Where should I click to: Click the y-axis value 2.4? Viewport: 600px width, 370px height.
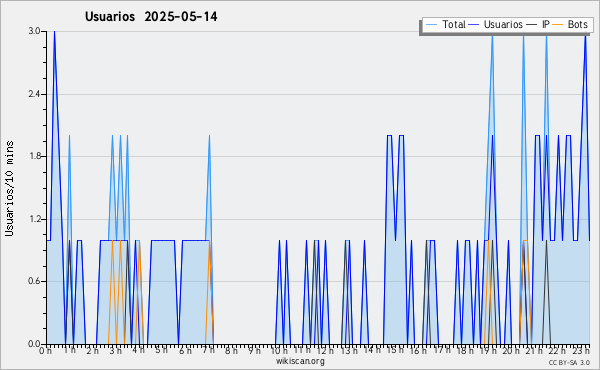click(34, 94)
